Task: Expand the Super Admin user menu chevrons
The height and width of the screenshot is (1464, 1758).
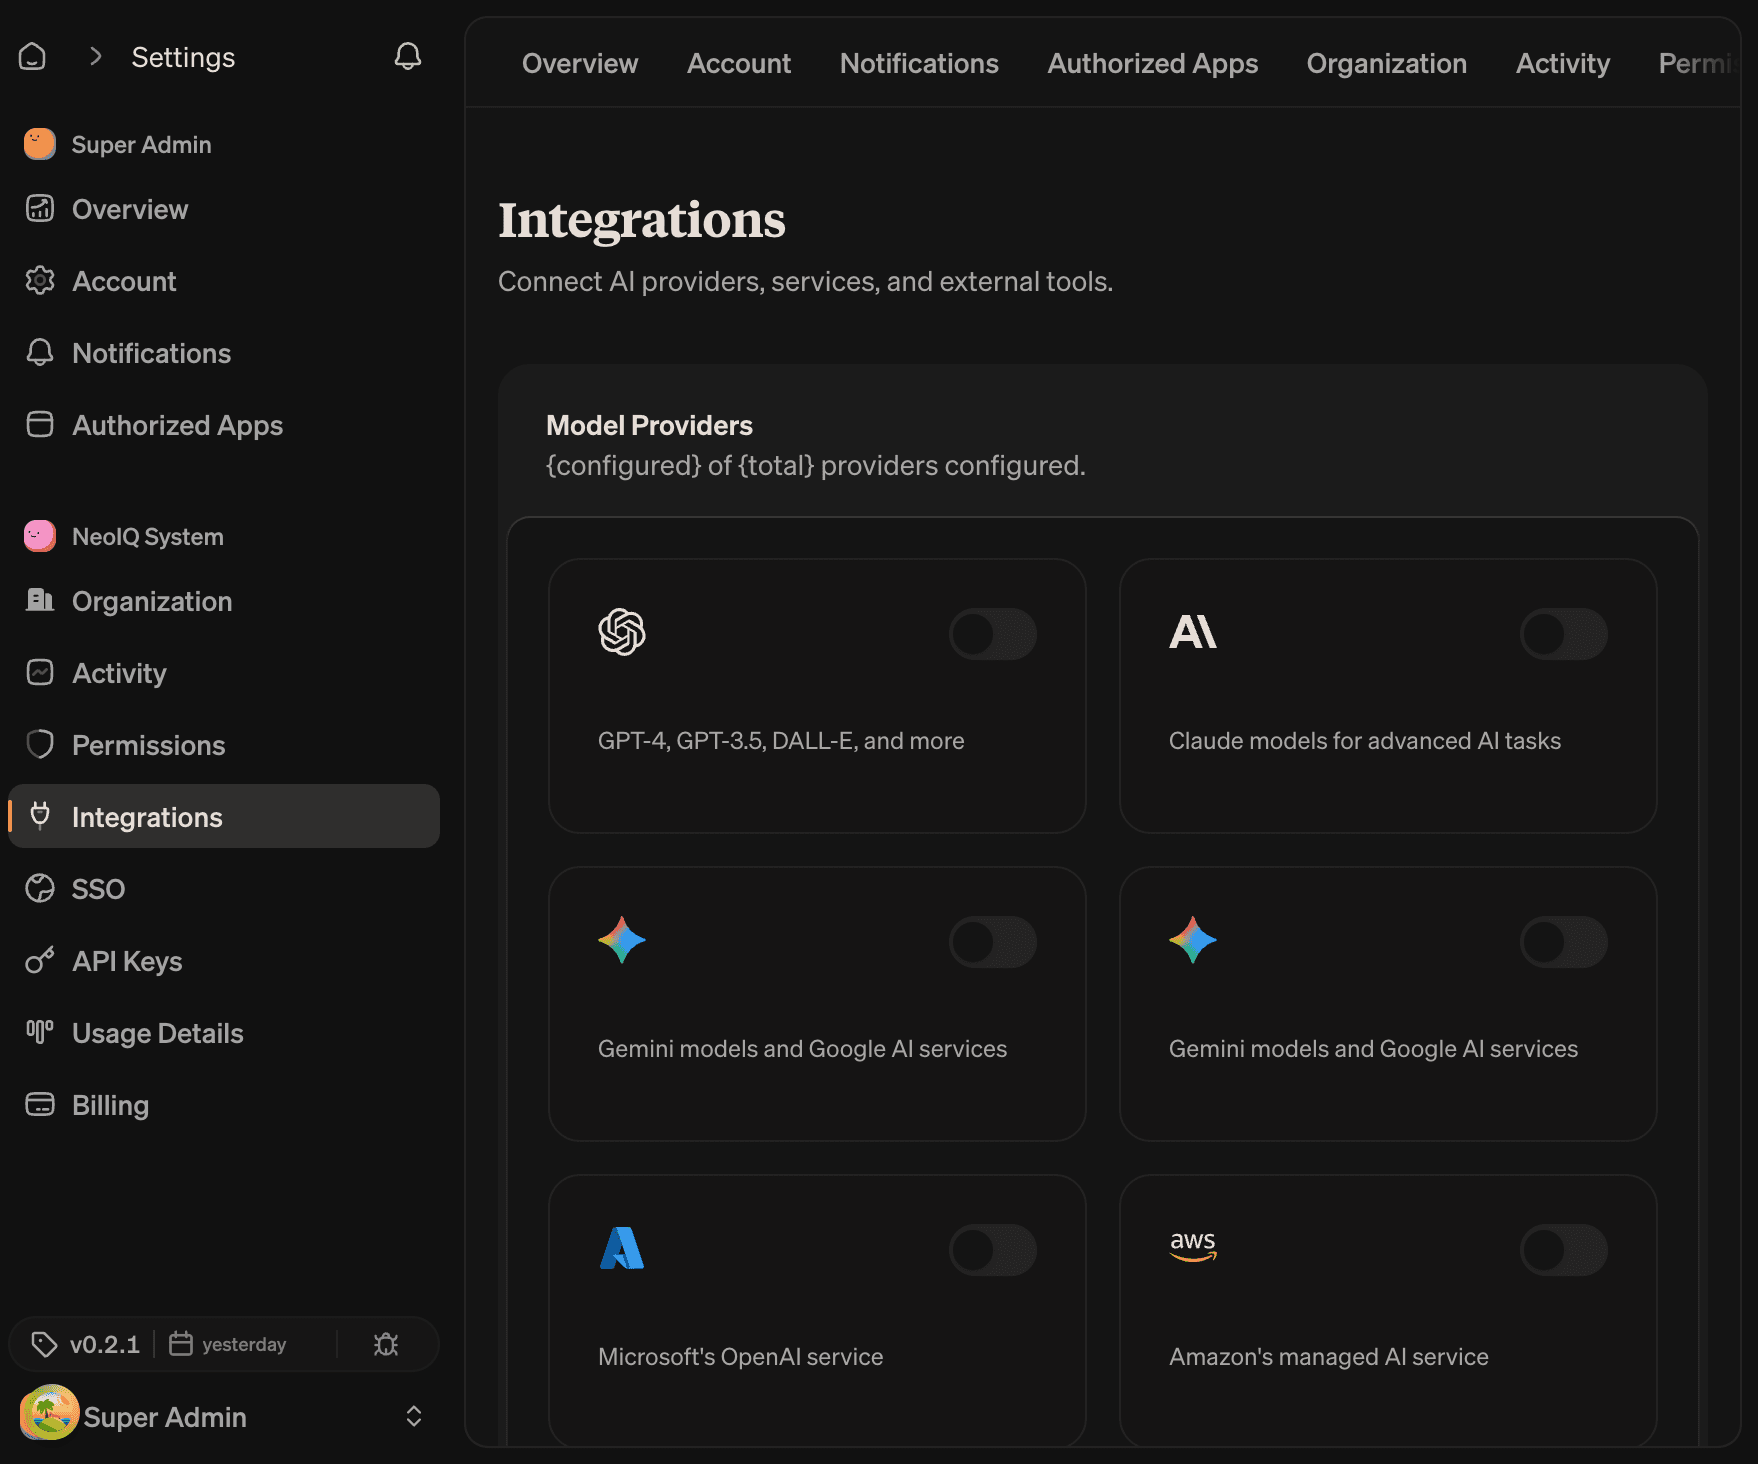Action: pyautogui.click(x=414, y=1416)
